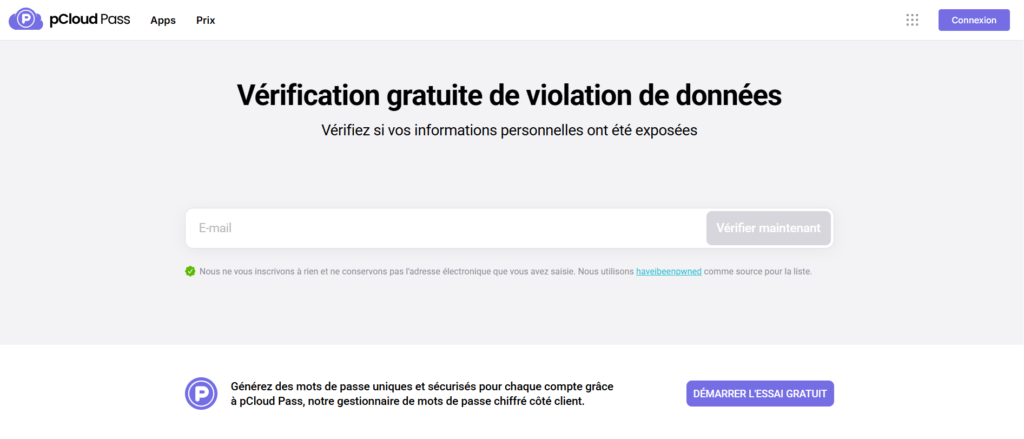Open the apps grid icon in header
Screen dimensions: 1024x439
pyautogui.click(x=912, y=20)
